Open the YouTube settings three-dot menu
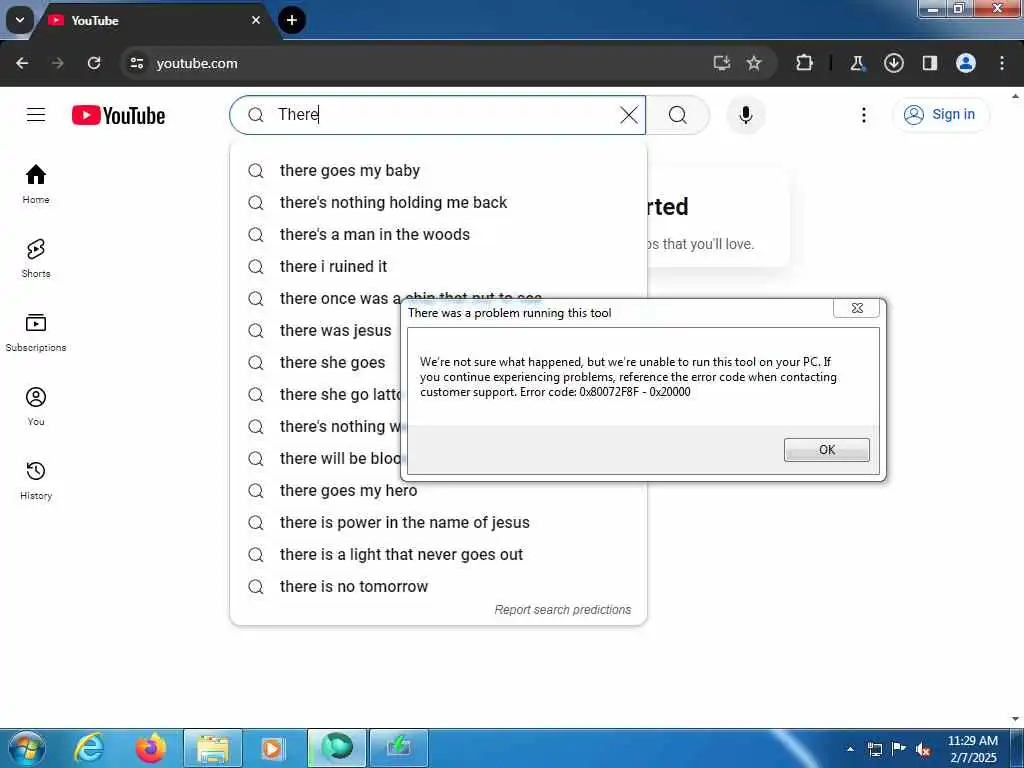 click(863, 115)
